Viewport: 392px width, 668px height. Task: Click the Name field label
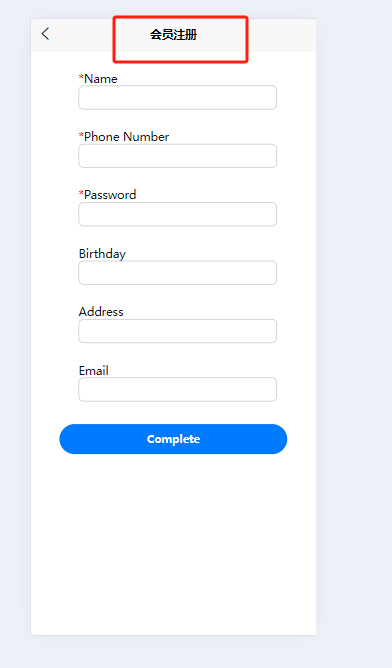(x=101, y=79)
